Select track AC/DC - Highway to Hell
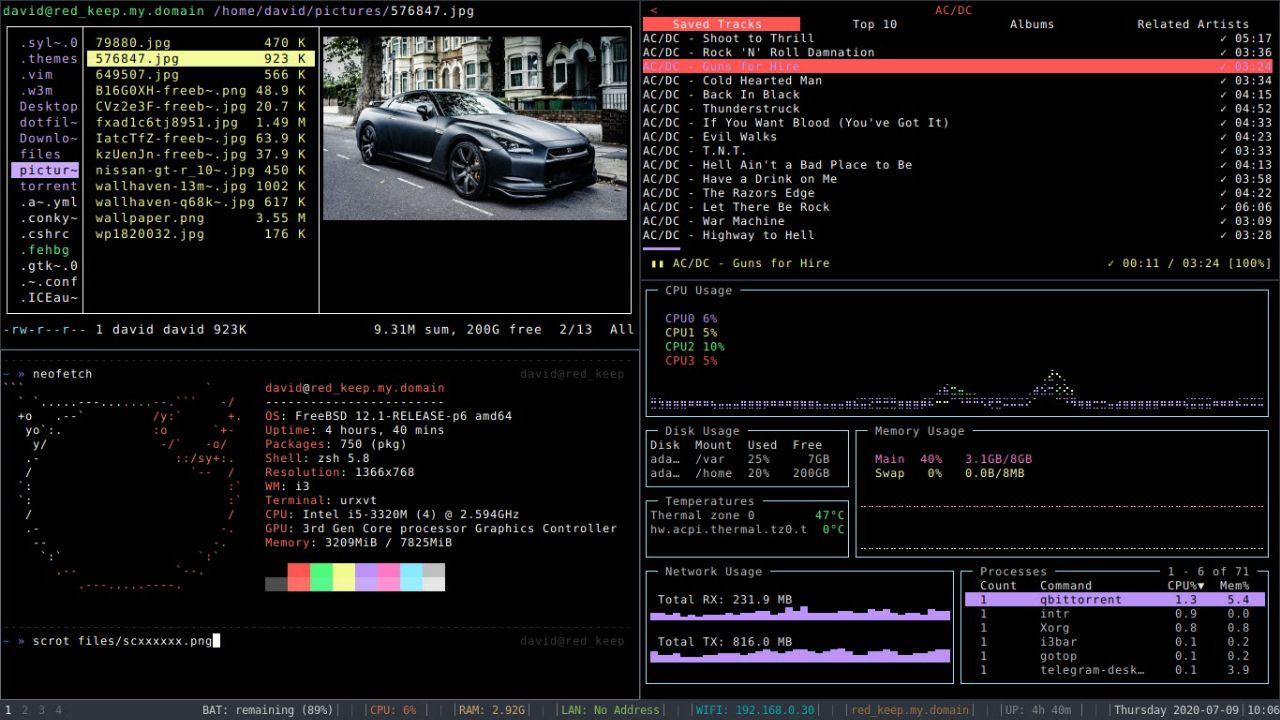The width and height of the screenshot is (1280, 720). point(958,234)
